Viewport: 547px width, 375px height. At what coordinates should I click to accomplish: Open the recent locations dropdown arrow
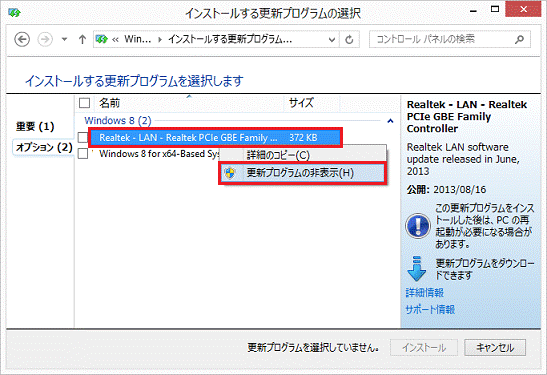pos(64,39)
